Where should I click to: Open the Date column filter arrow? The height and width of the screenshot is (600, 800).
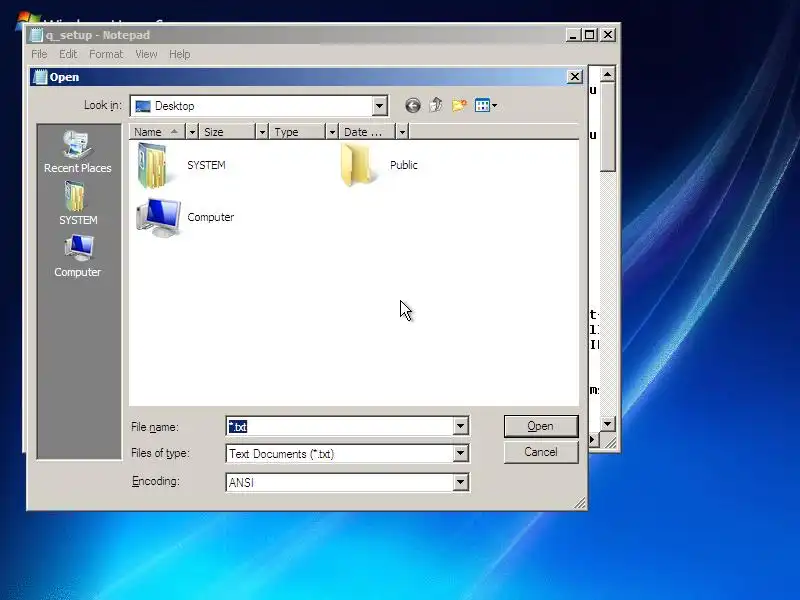[402, 132]
